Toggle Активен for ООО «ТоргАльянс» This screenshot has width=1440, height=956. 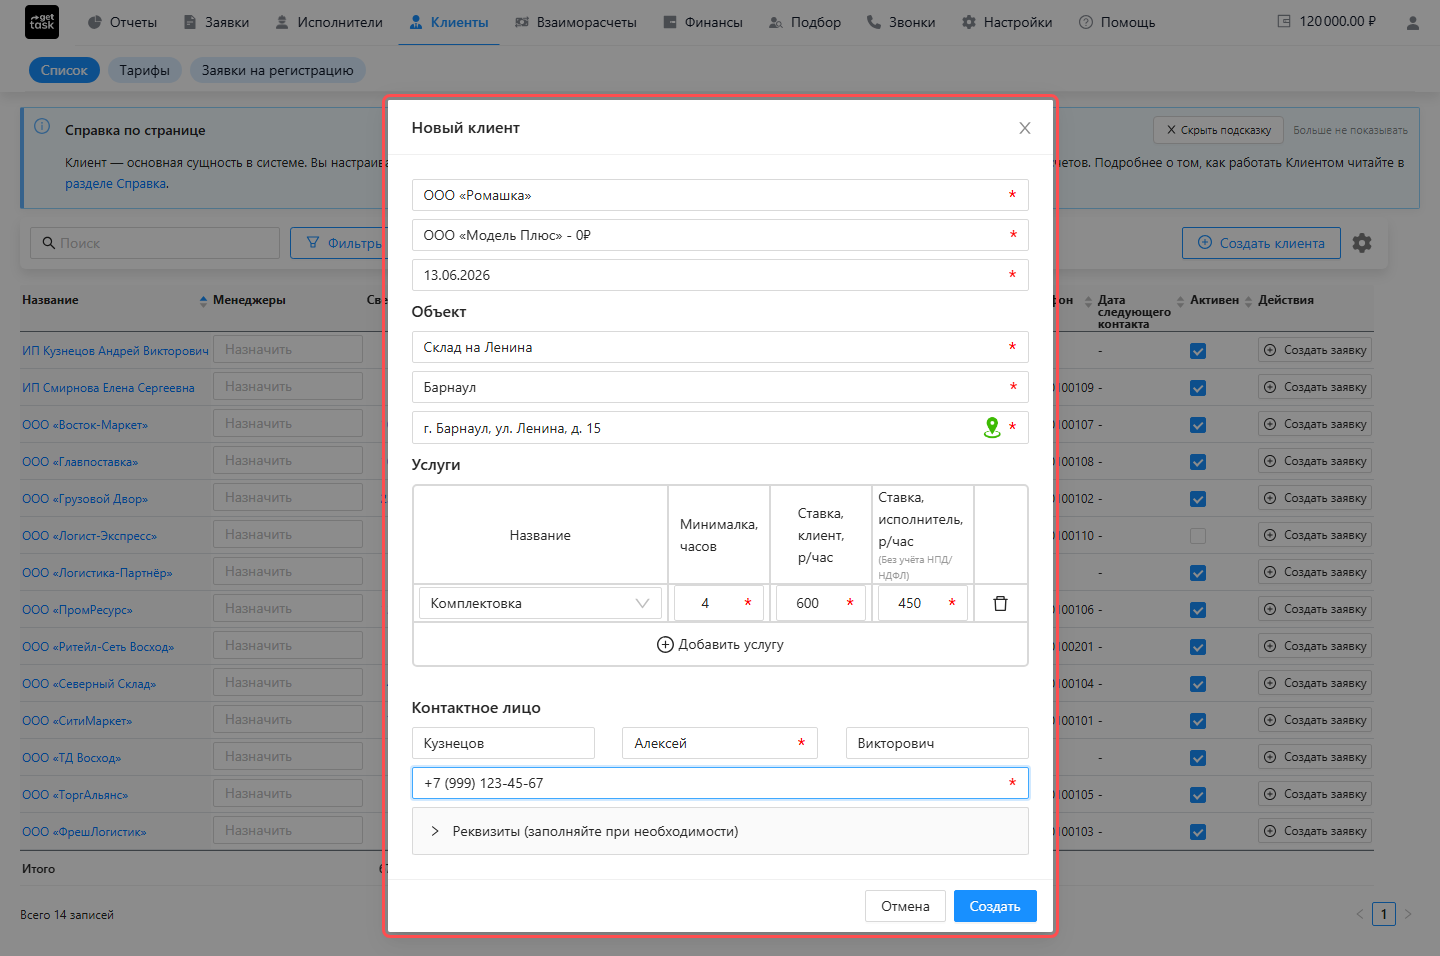1198,795
